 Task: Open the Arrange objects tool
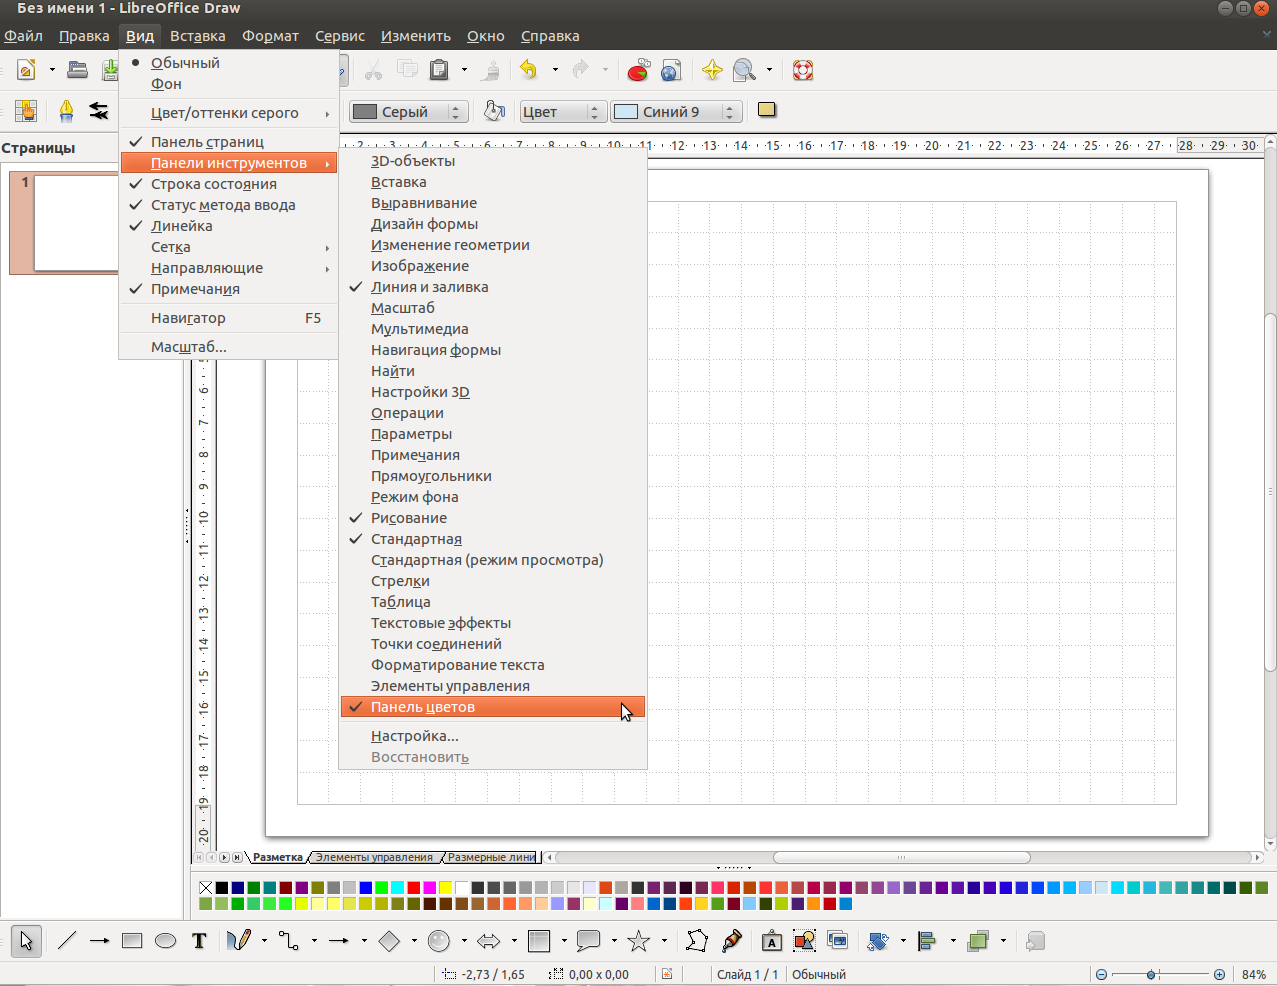click(x=978, y=941)
